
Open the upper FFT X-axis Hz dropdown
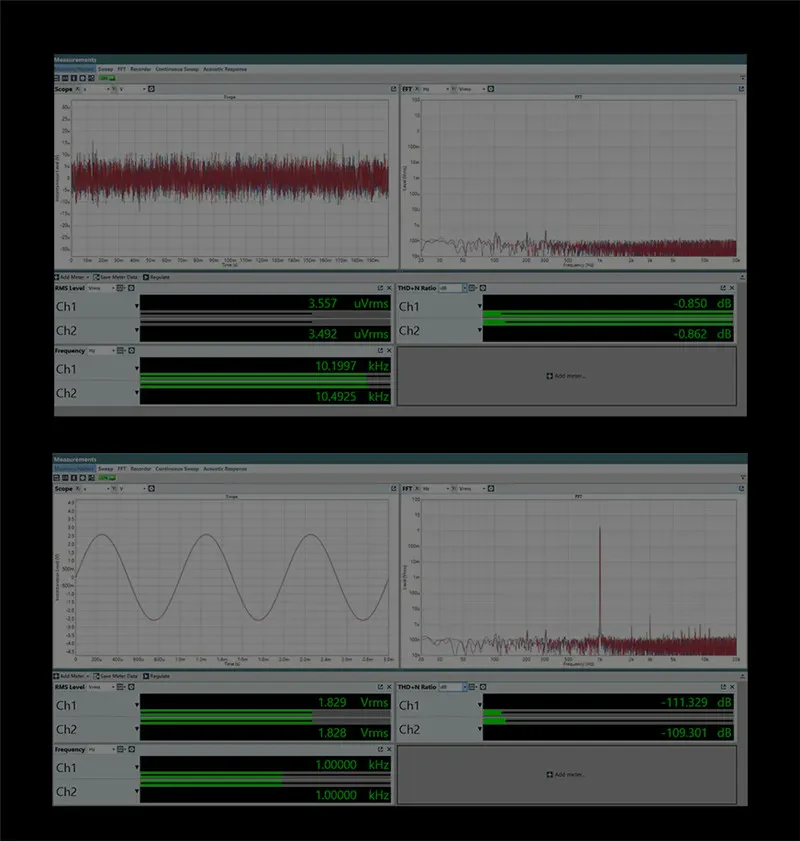tap(435, 89)
